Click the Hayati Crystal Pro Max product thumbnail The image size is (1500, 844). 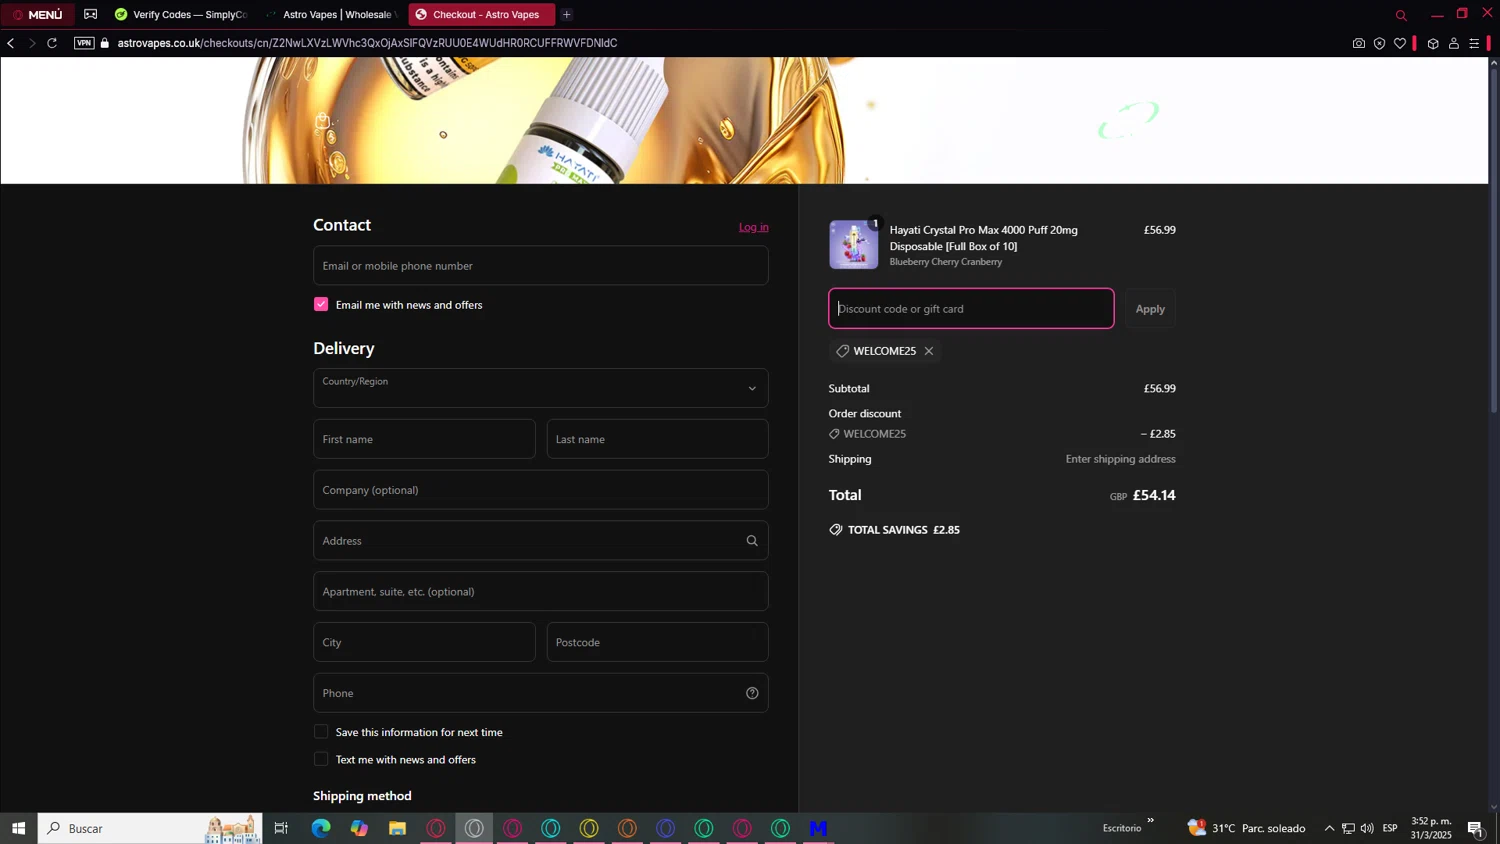pyautogui.click(x=854, y=245)
